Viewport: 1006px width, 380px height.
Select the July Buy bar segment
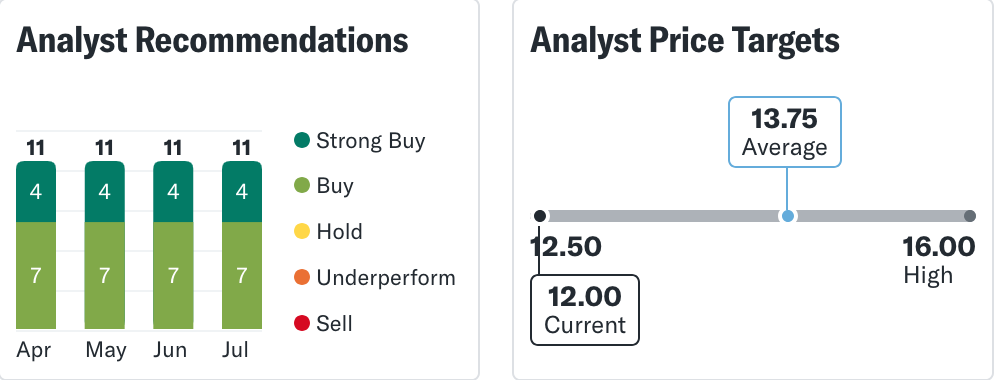(x=242, y=275)
